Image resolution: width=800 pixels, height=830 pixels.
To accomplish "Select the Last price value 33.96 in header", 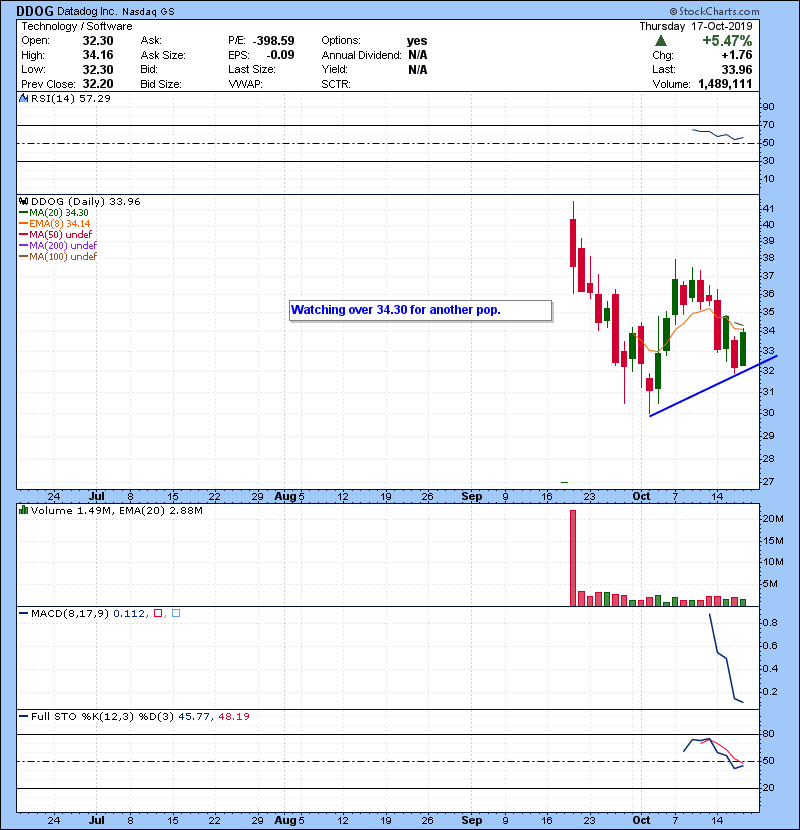I will click(736, 69).
